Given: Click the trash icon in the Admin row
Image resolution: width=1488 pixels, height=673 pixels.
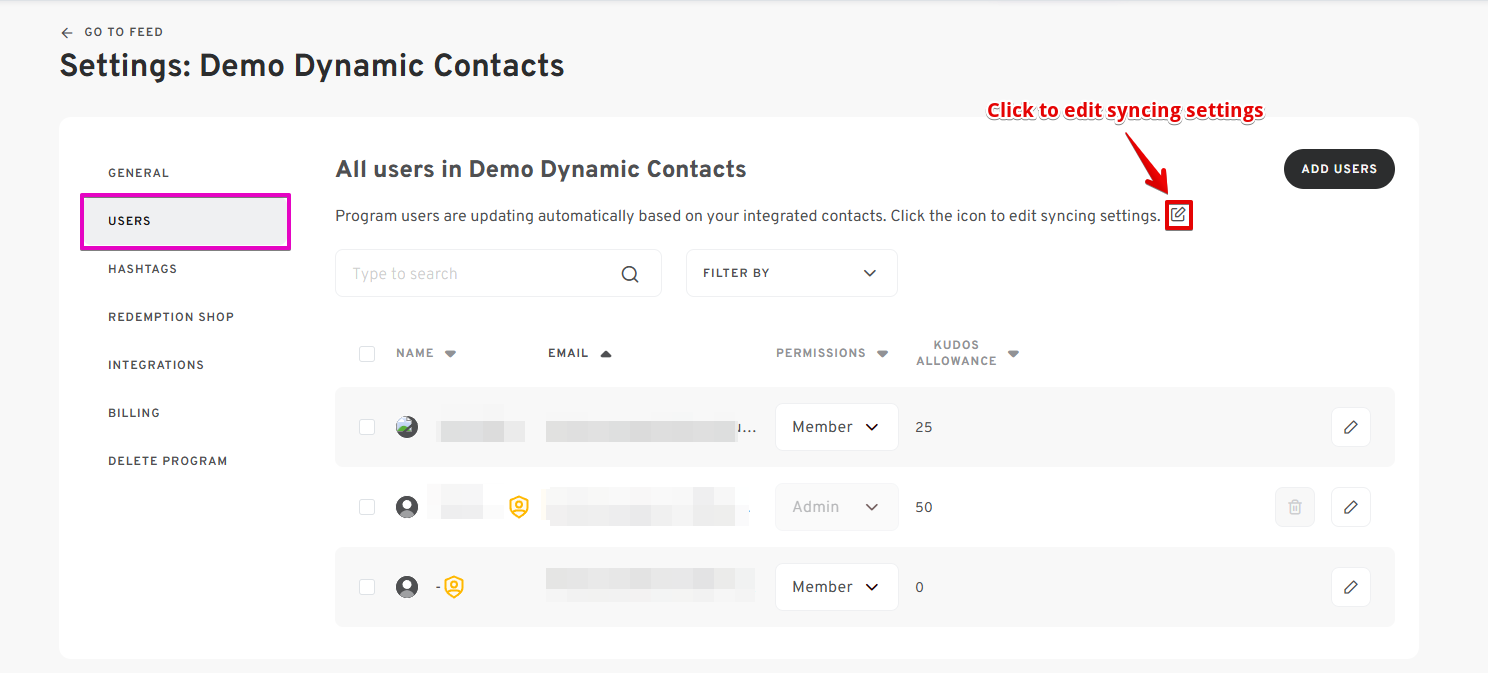Looking at the screenshot, I should 1294,507.
